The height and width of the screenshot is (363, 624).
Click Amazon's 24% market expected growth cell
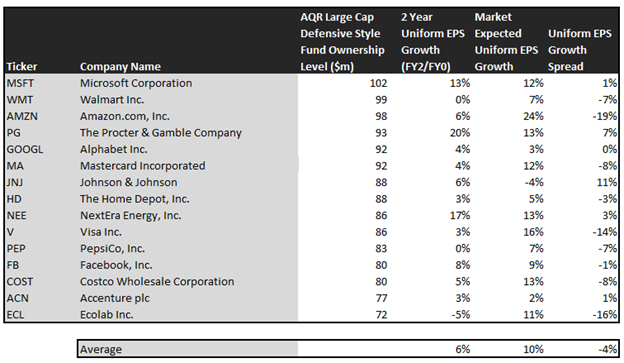pos(533,116)
